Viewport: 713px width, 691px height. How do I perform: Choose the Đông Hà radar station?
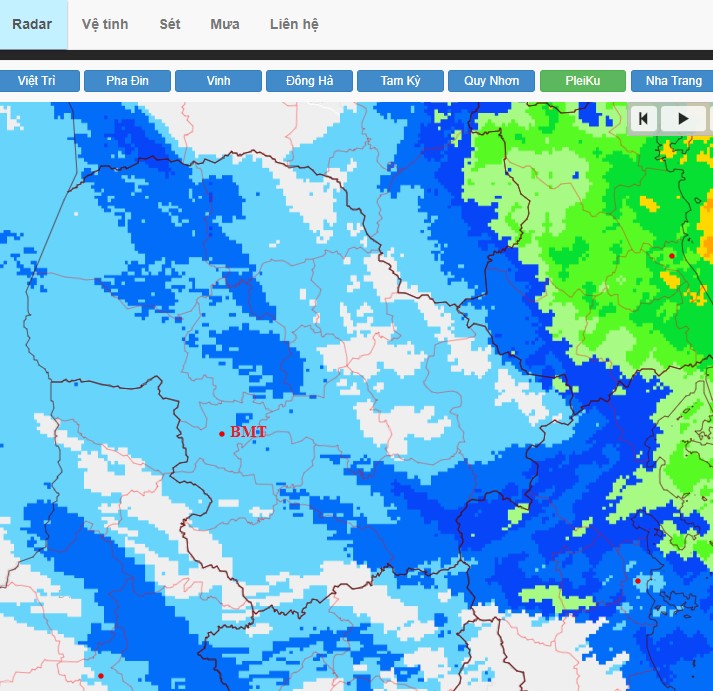click(309, 81)
